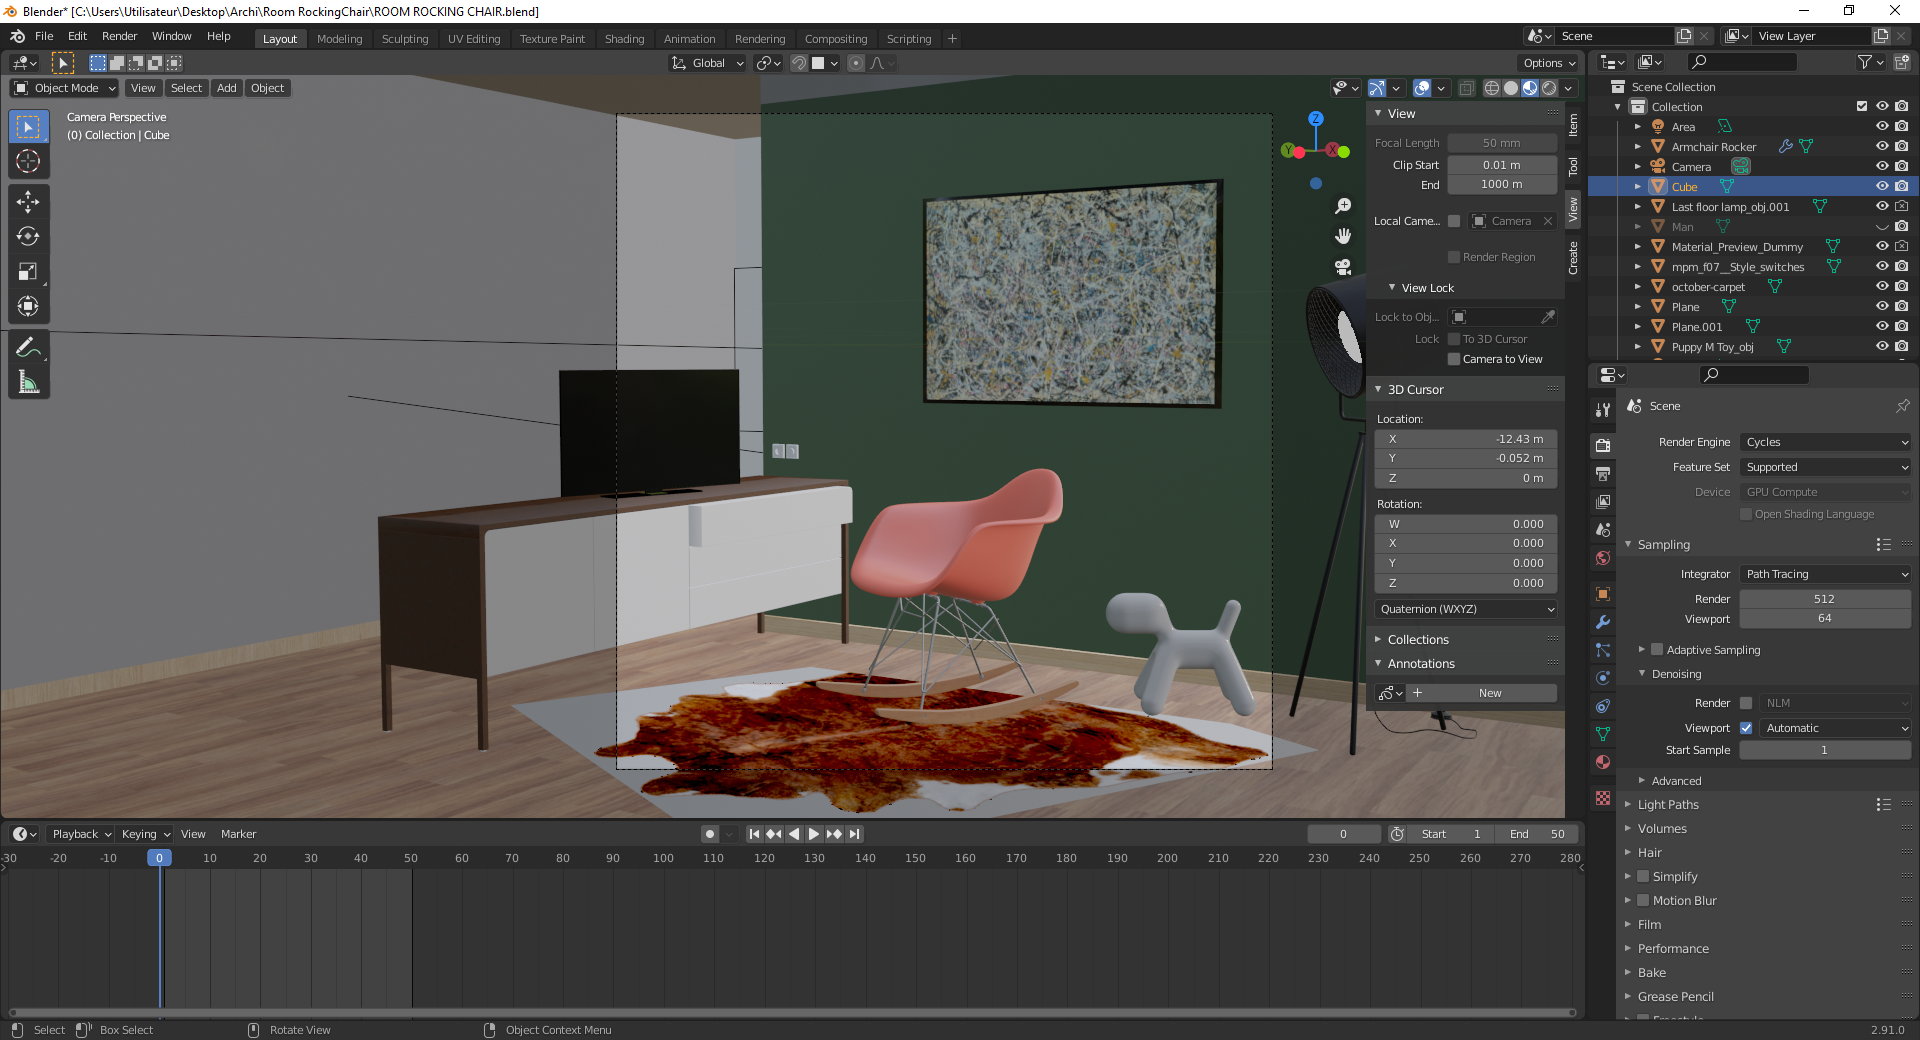Hide the Cube object in viewport

point(1882,186)
